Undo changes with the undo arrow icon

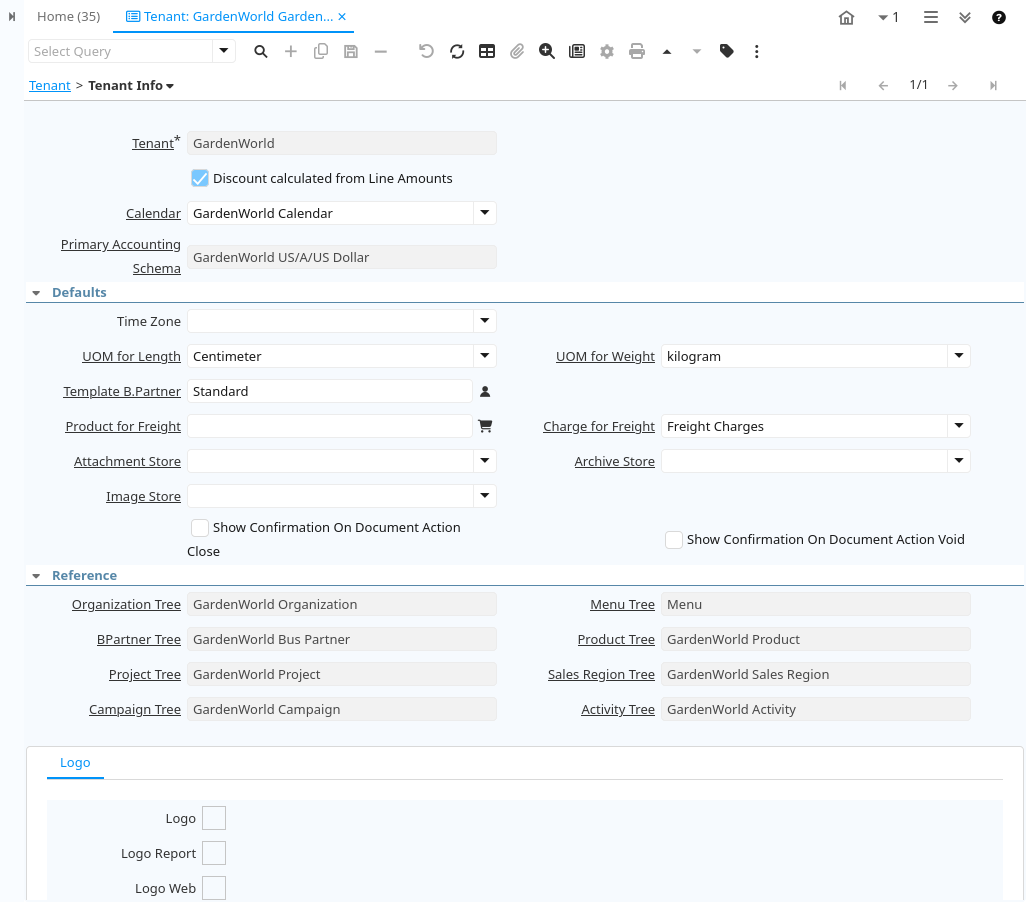426,52
